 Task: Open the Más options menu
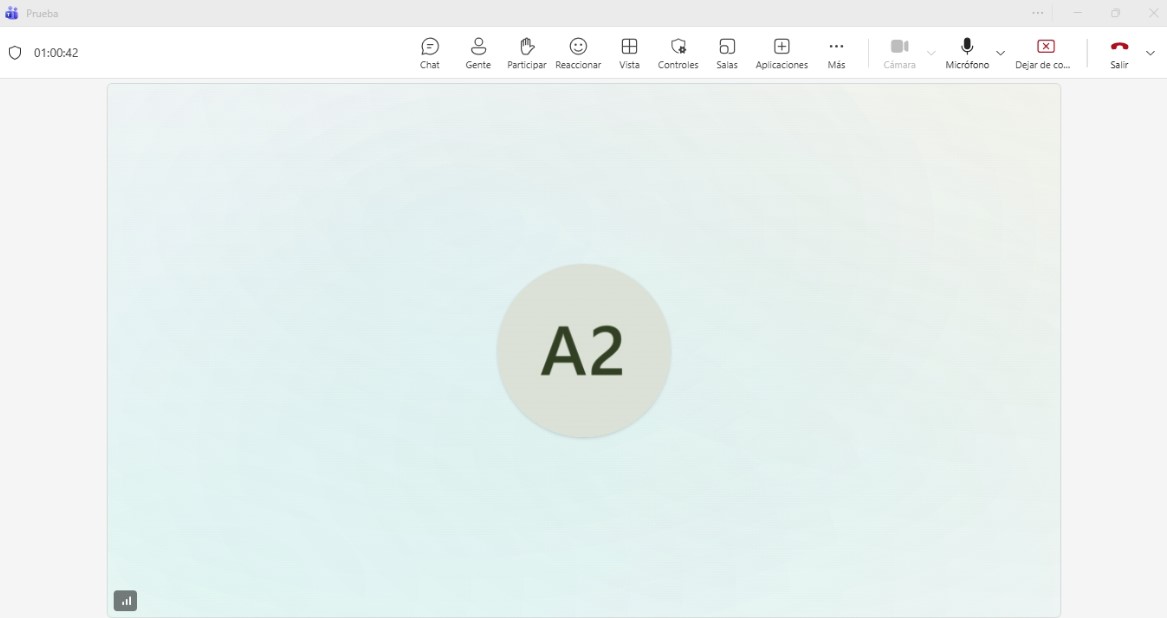click(836, 54)
